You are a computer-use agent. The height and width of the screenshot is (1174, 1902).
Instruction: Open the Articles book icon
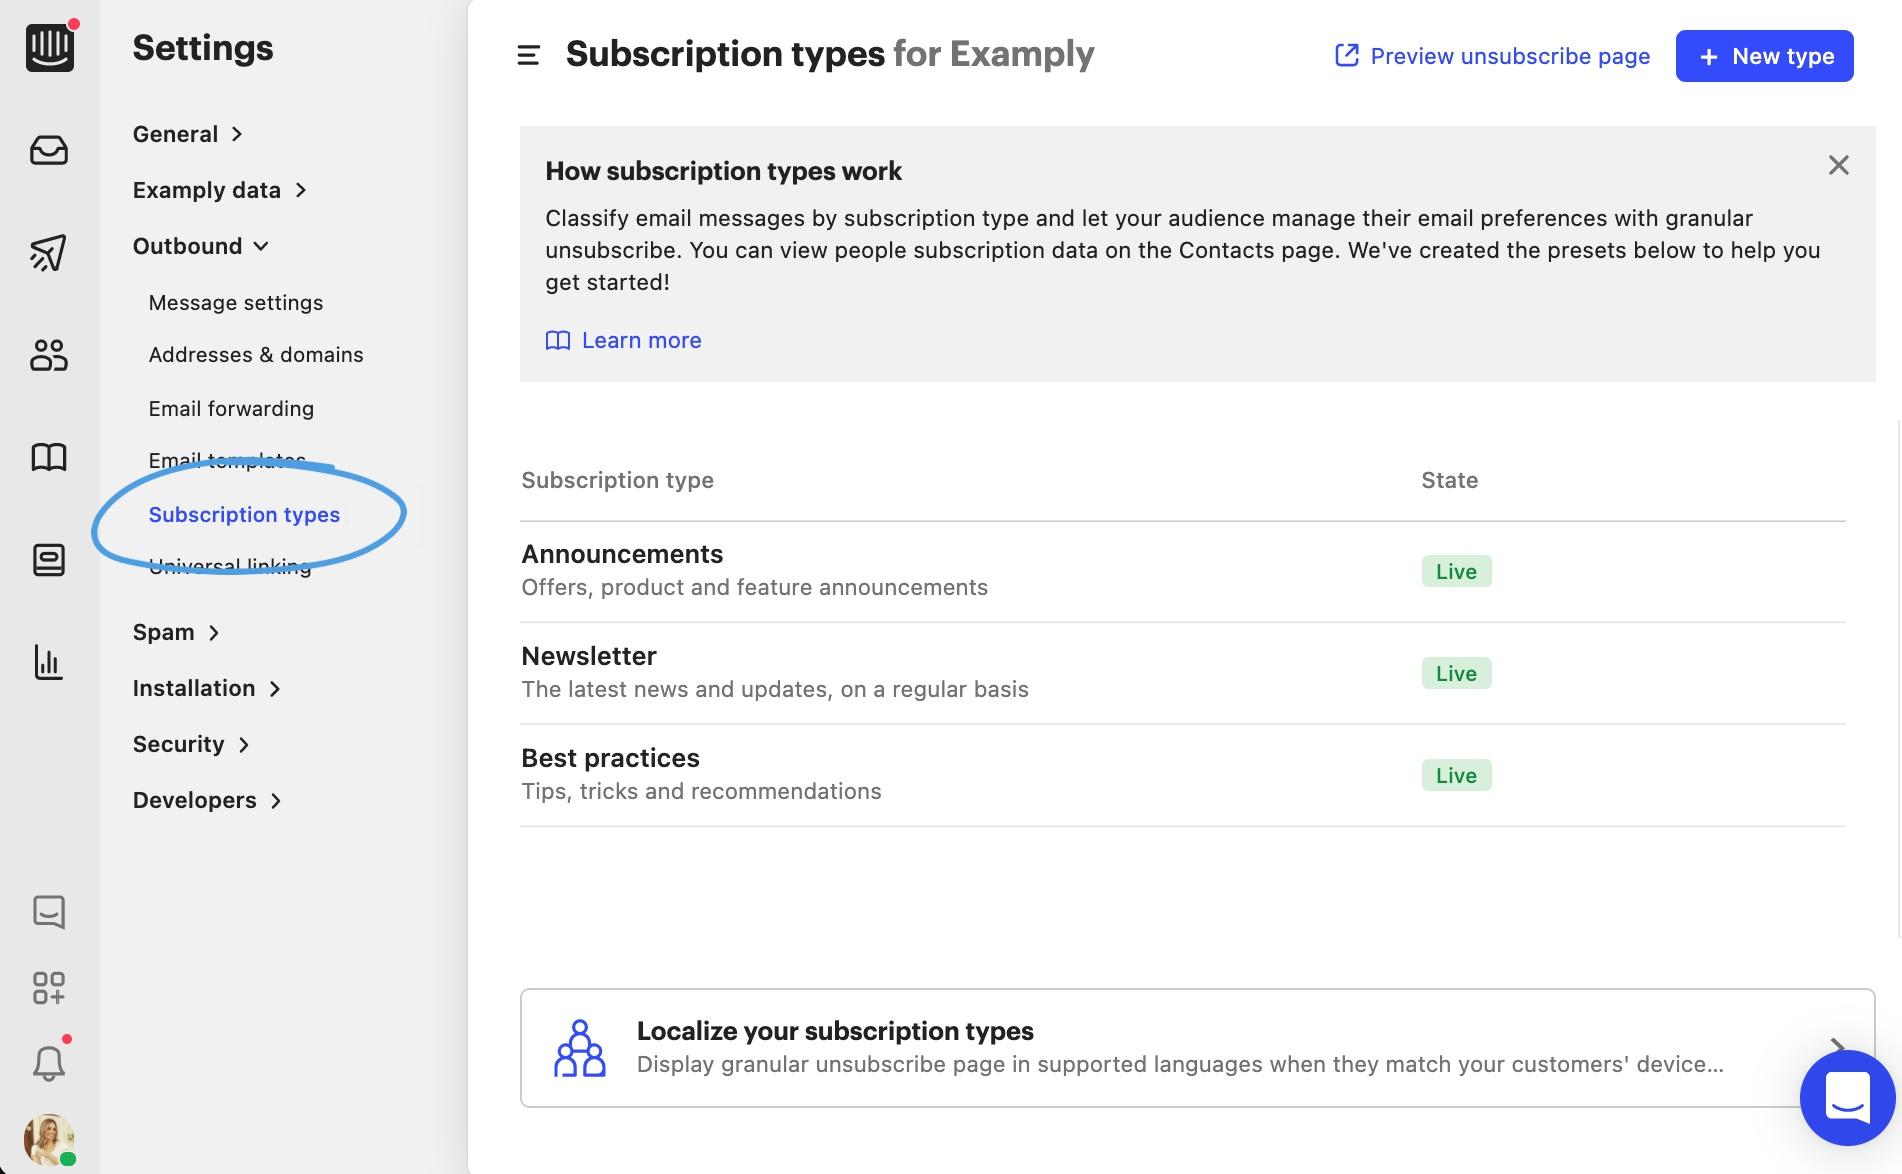49,457
